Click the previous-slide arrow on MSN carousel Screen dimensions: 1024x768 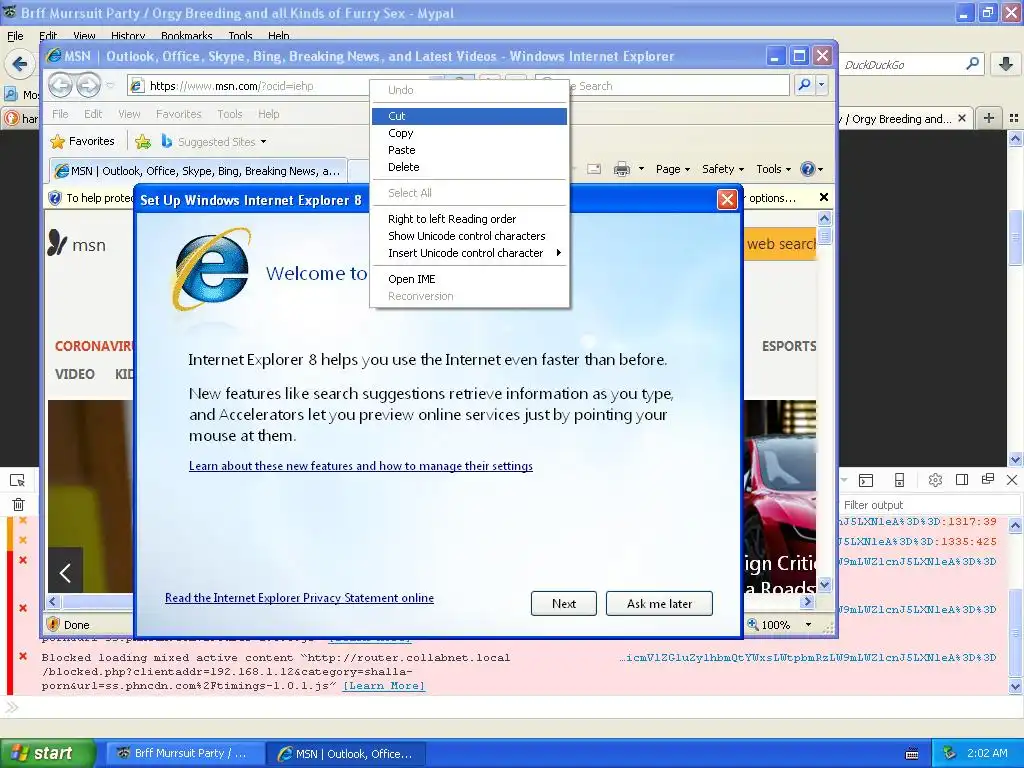click(65, 573)
